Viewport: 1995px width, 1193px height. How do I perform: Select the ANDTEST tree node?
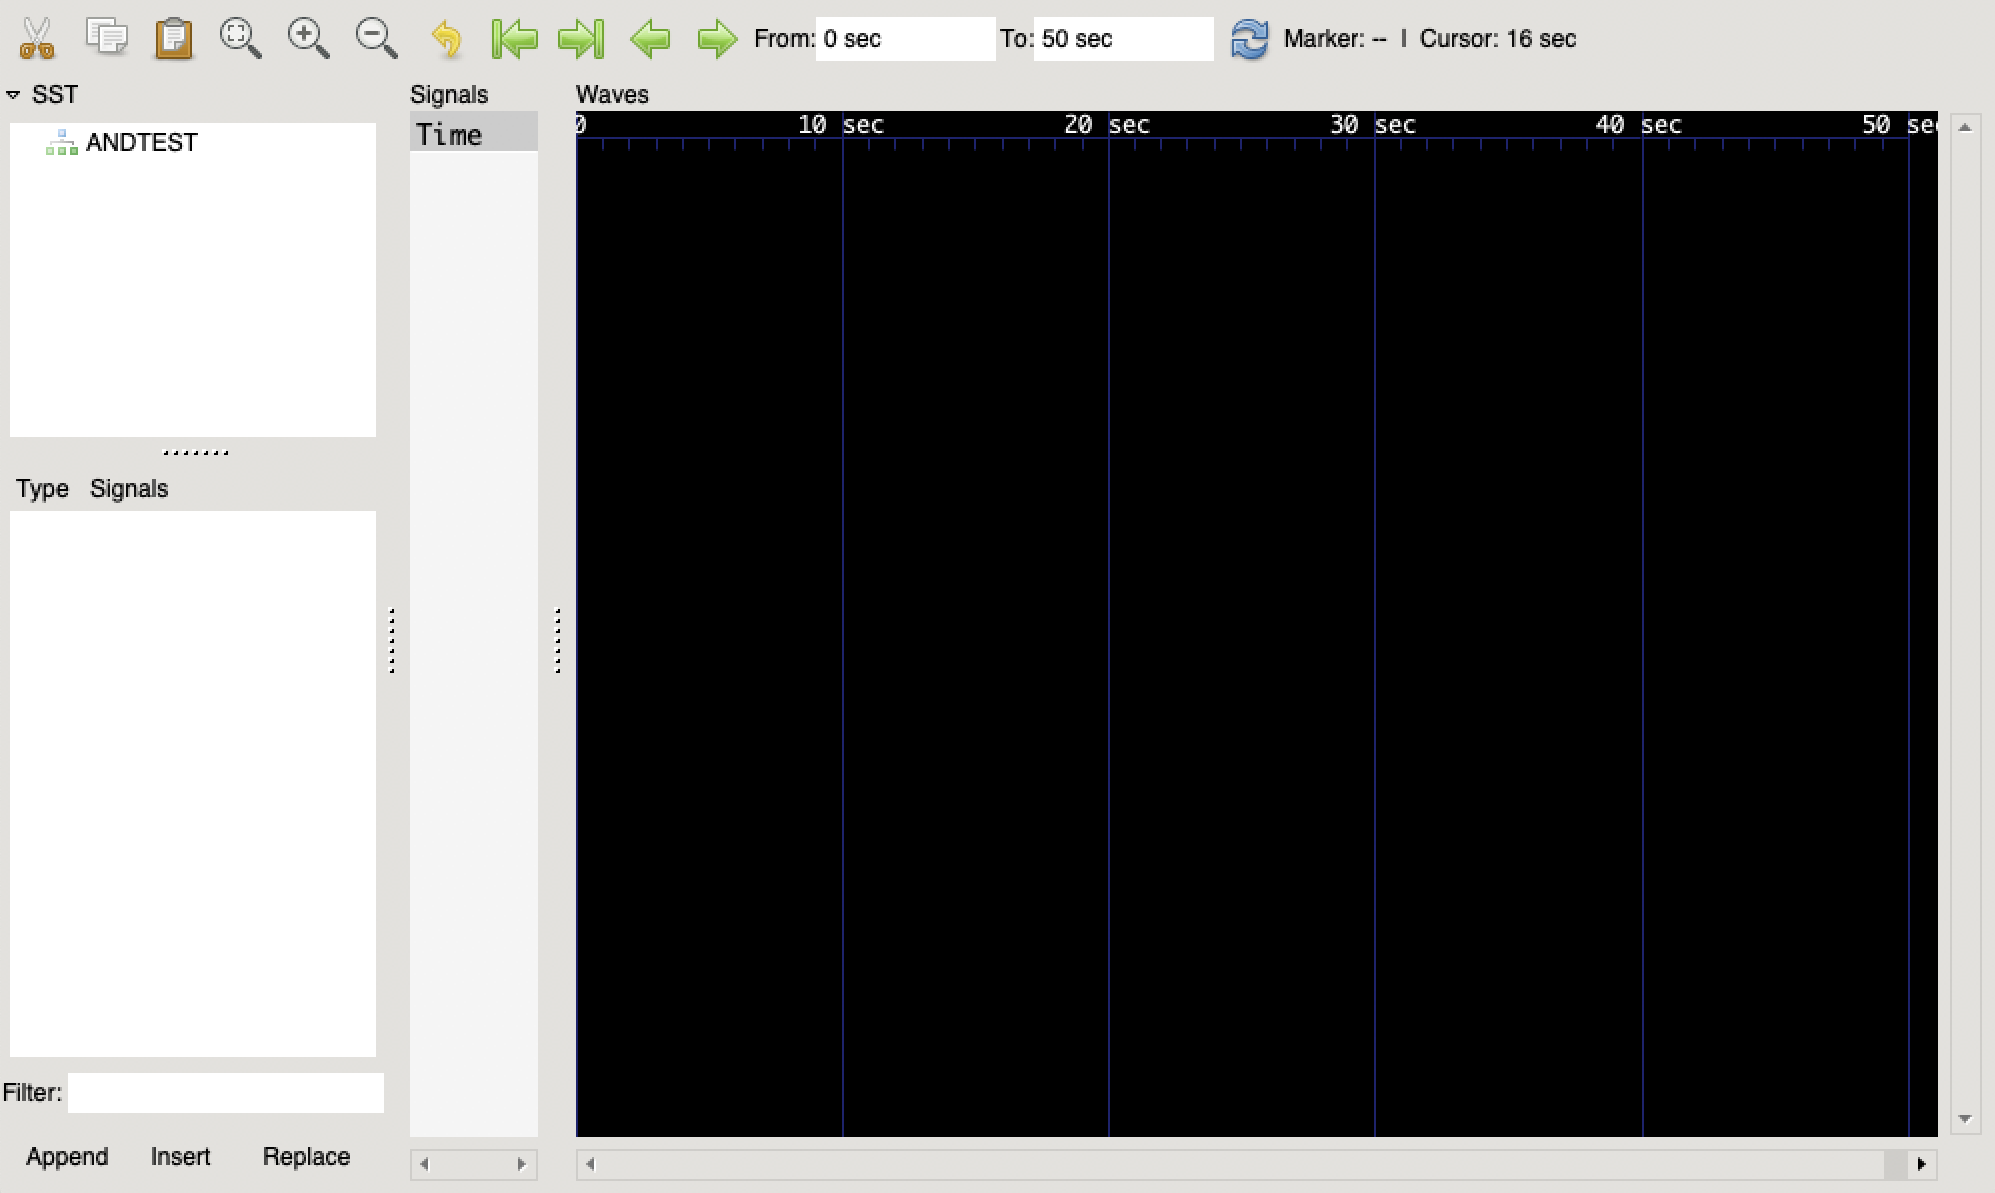coord(141,142)
